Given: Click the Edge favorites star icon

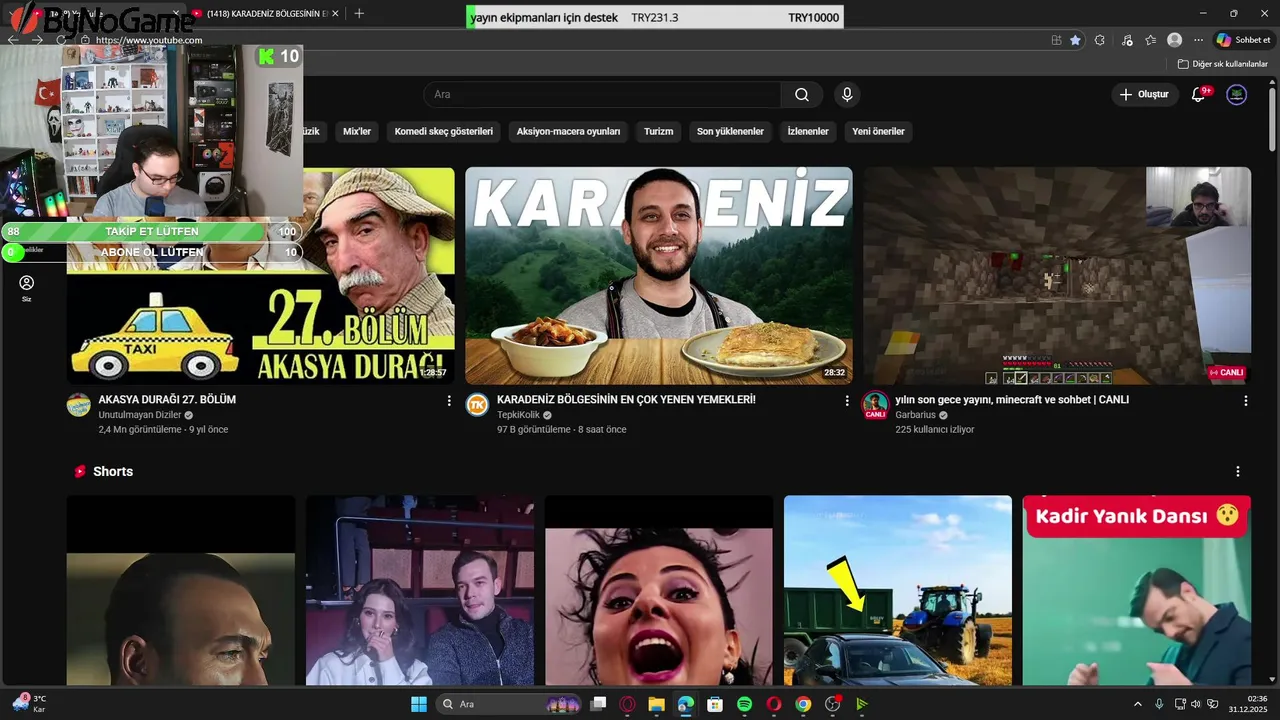Looking at the screenshot, I should pos(1075,40).
